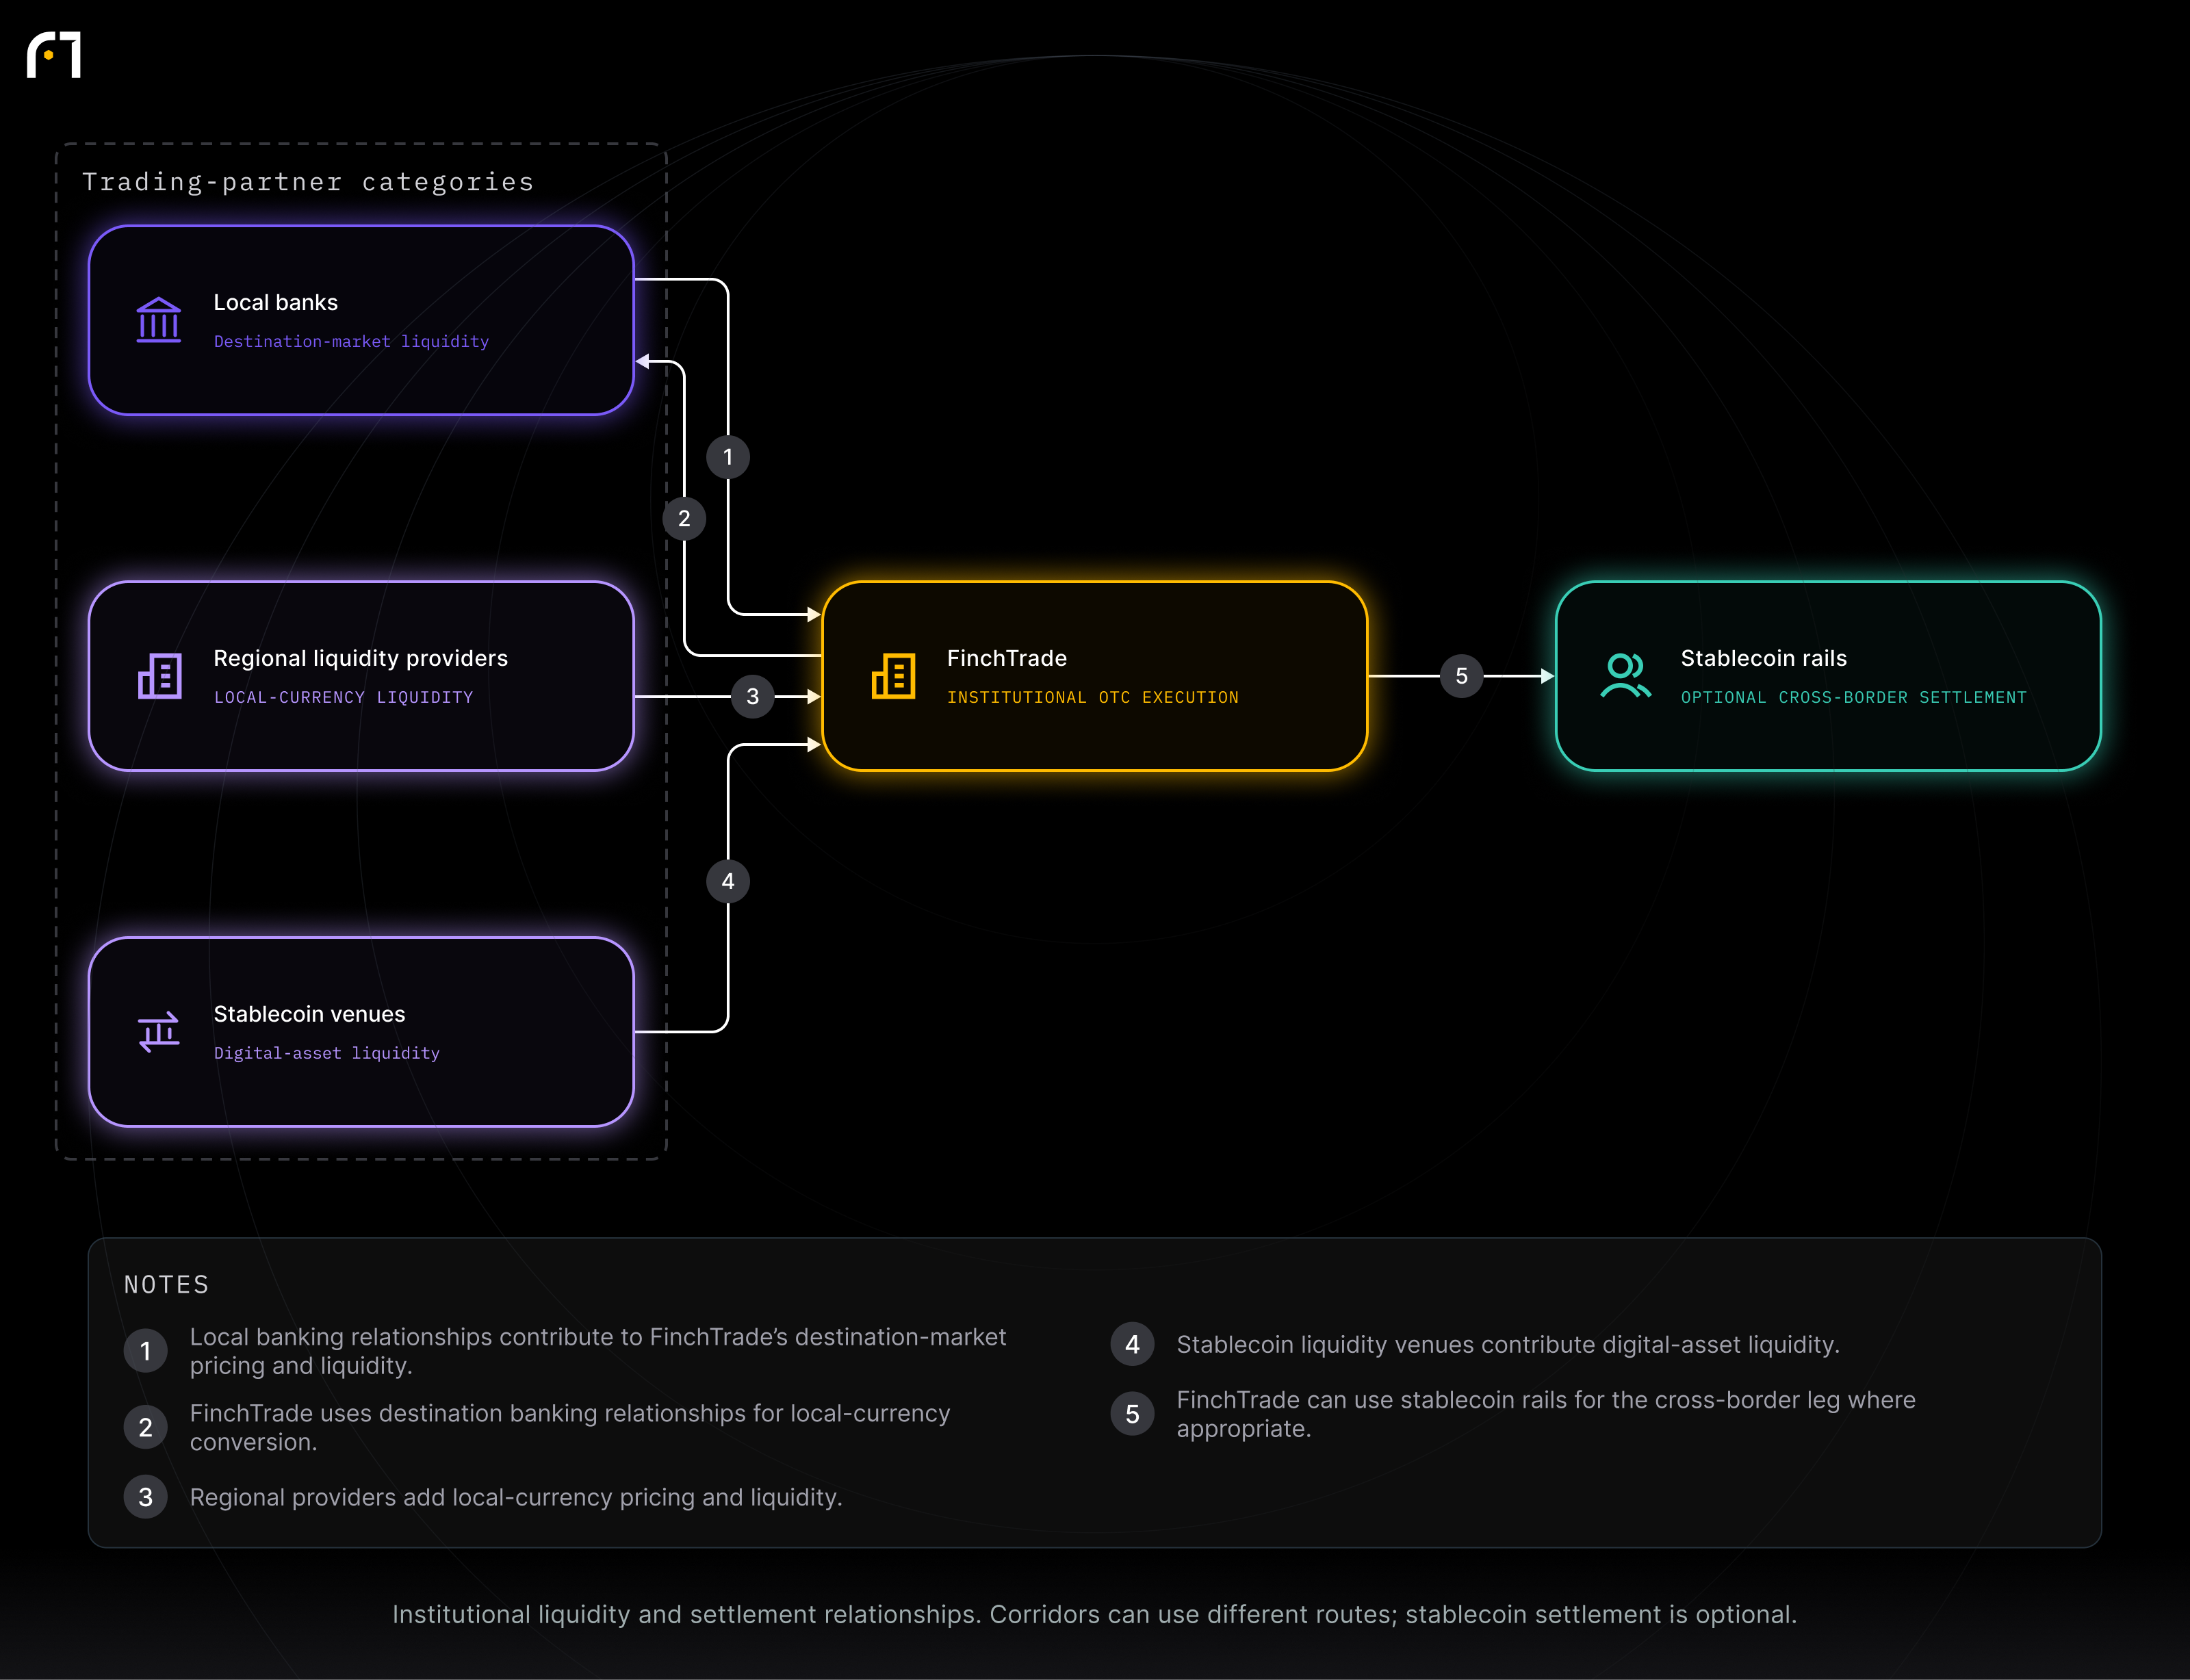Click the INSTITUTIONAL OTC EXECUTION label
The height and width of the screenshot is (1680, 2190).
coord(1093,698)
